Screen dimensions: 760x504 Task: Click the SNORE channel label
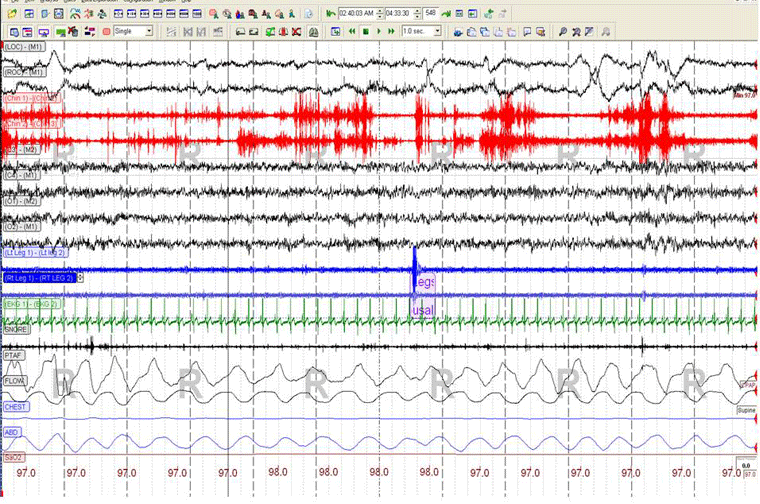point(15,329)
